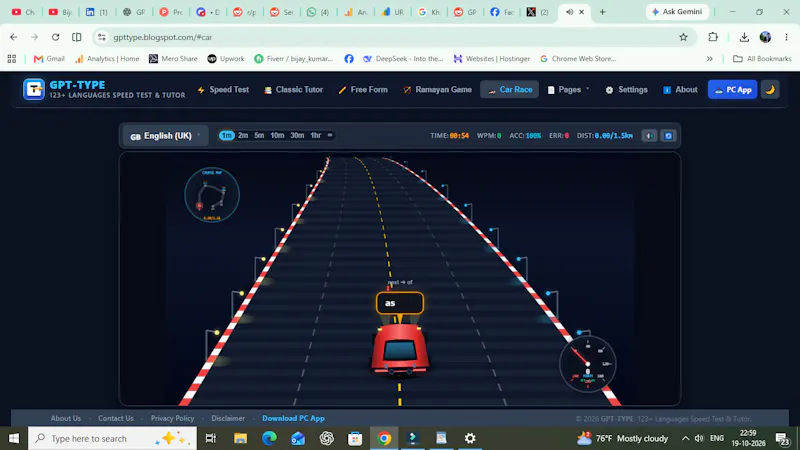Open the browser Downloads icon
This screenshot has height=450, width=800.
pos(744,37)
